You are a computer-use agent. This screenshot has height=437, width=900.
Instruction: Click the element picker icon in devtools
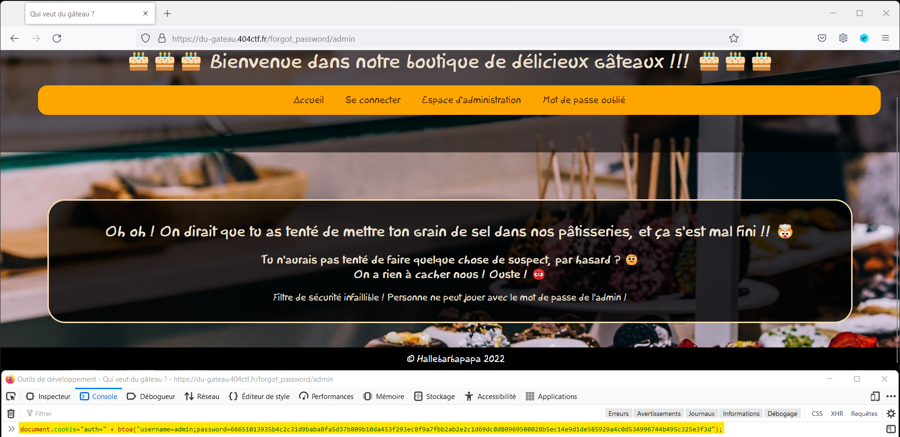[11, 396]
